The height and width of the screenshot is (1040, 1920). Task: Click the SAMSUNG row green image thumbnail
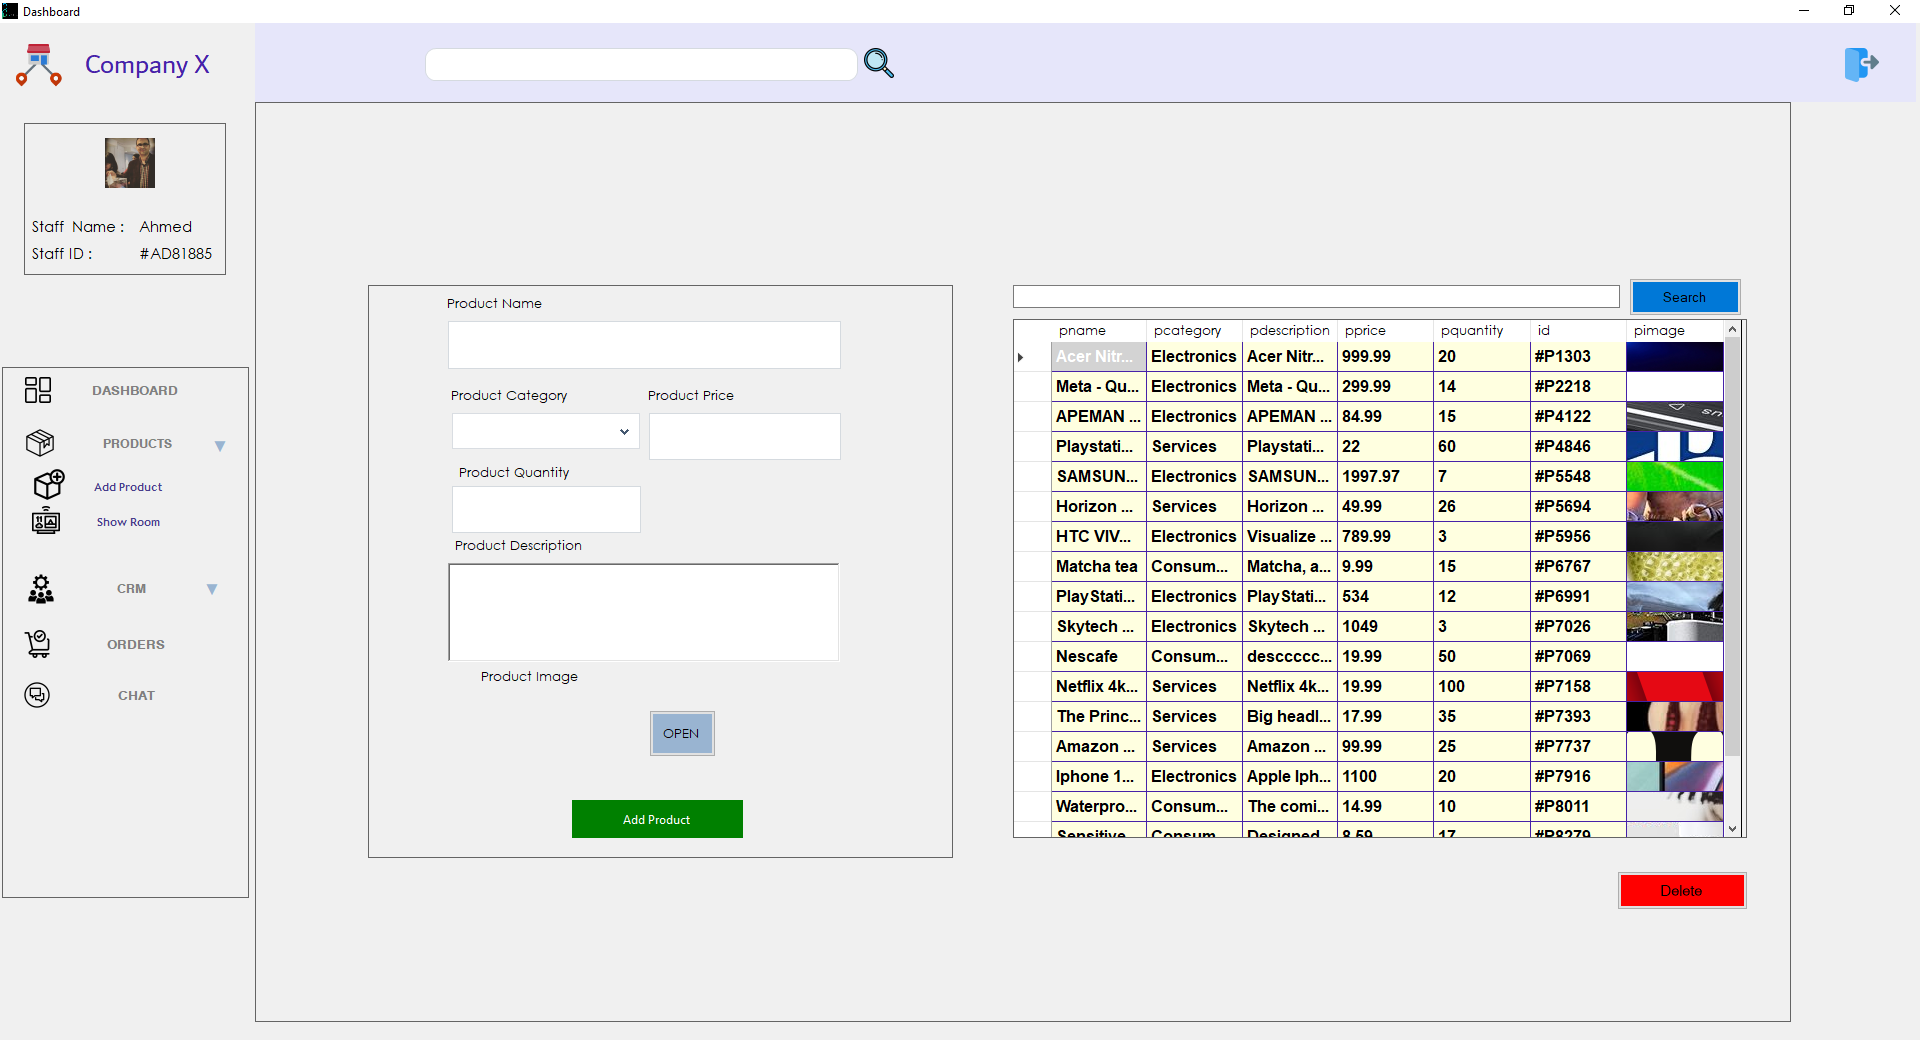pos(1674,477)
